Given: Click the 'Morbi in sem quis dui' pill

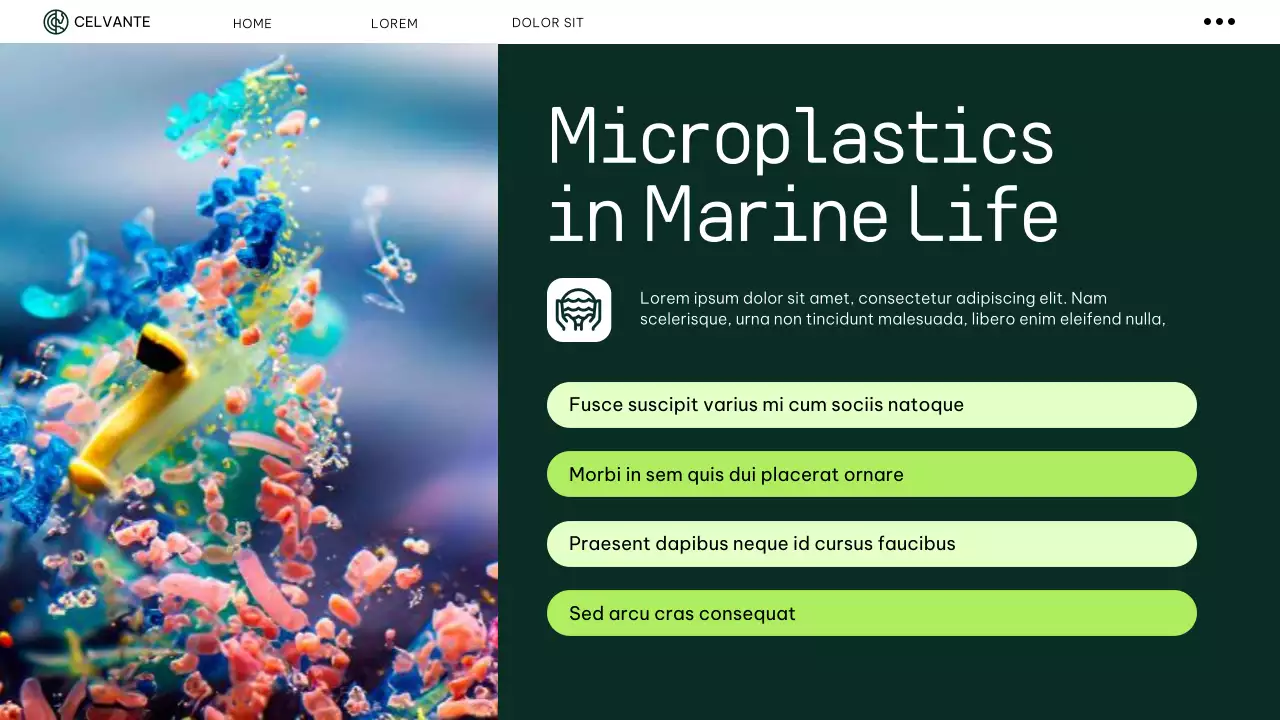Looking at the screenshot, I should coord(871,474).
